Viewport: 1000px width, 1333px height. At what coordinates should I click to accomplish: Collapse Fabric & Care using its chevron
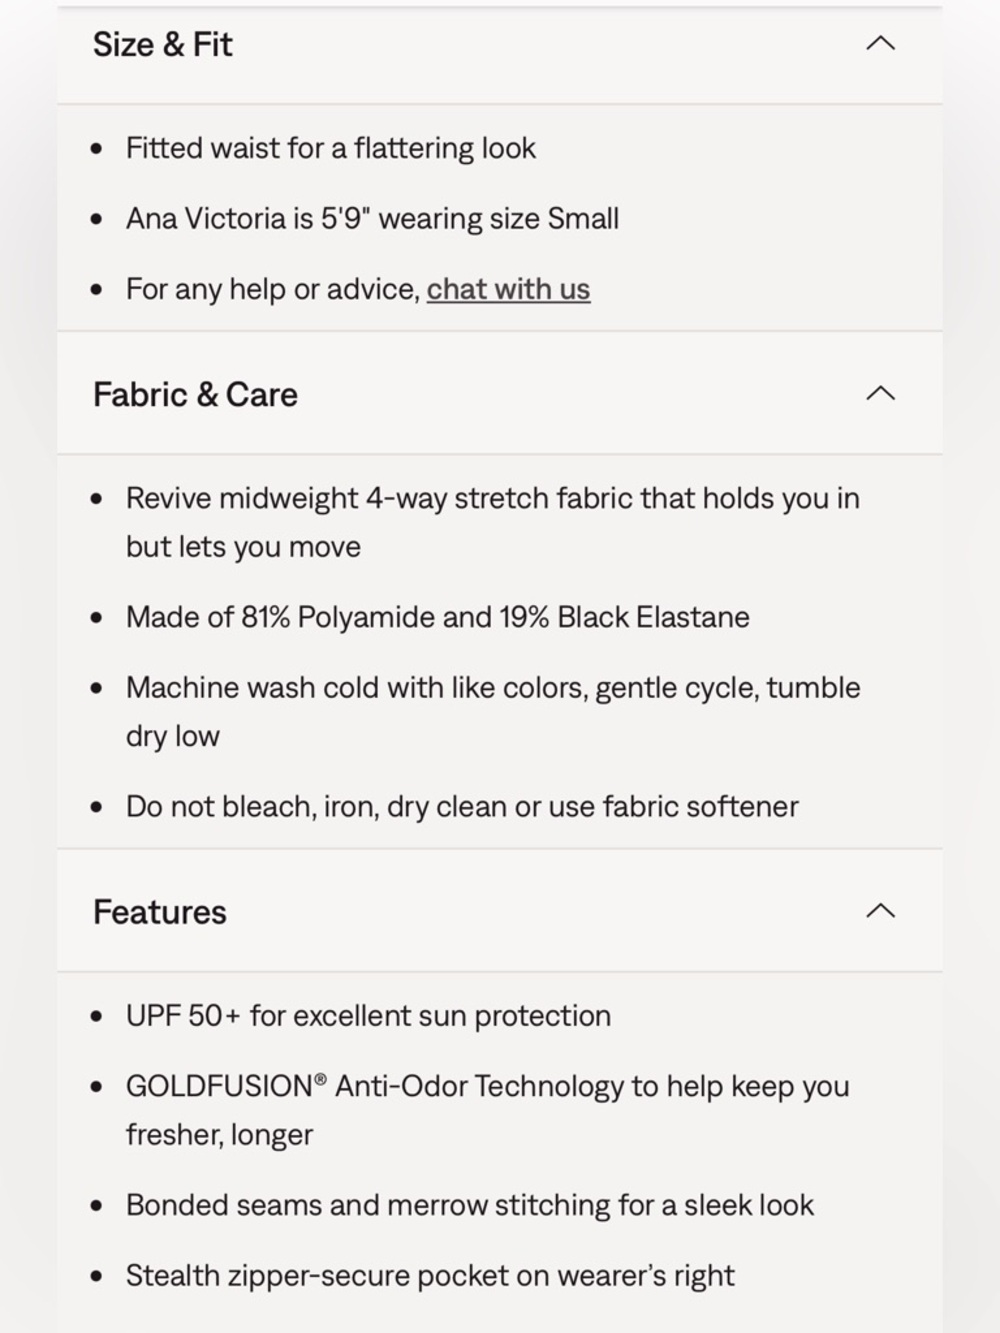click(880, 394)
